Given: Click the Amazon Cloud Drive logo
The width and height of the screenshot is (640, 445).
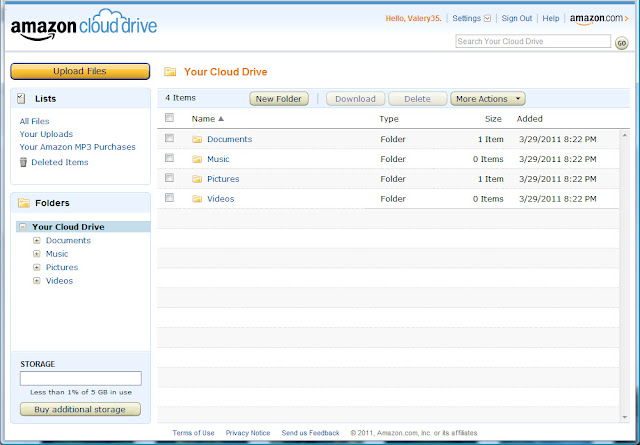Looking at the screenshot, I should (84, 25).
